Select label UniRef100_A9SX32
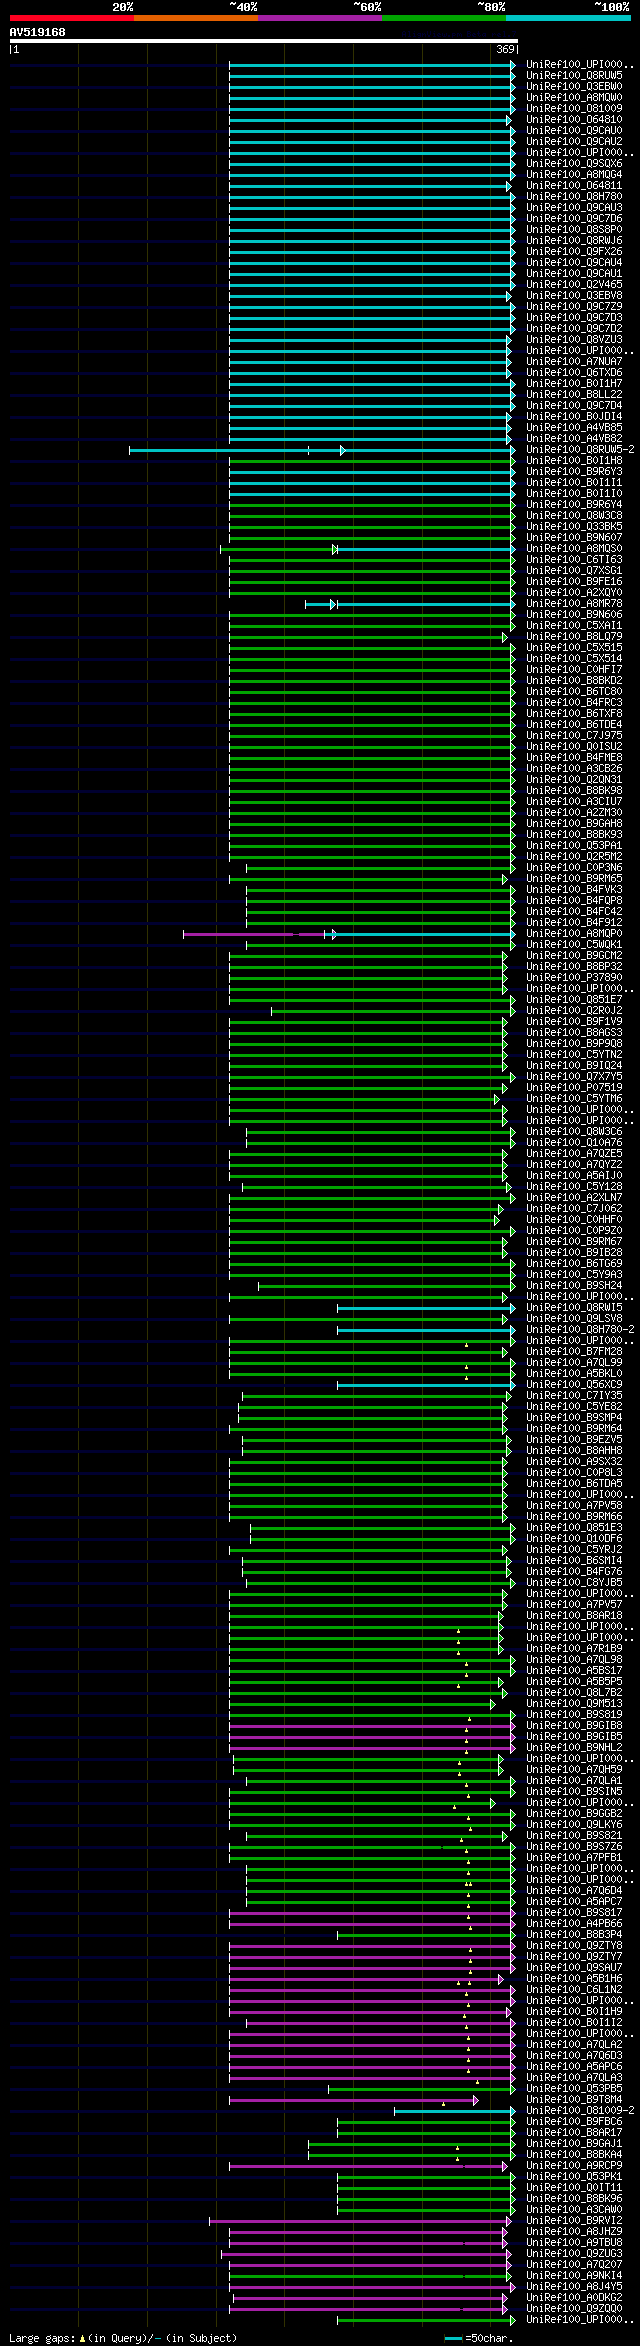Viewport: 640px width, 2346px height. 574,1461
